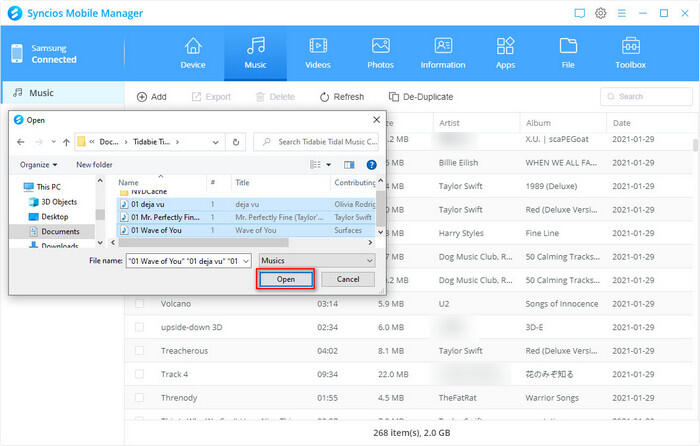Open the Information tab
Image resolution: width=700 pixels, height=446 pixels.
pyautogui.click(x=443, y=54)
